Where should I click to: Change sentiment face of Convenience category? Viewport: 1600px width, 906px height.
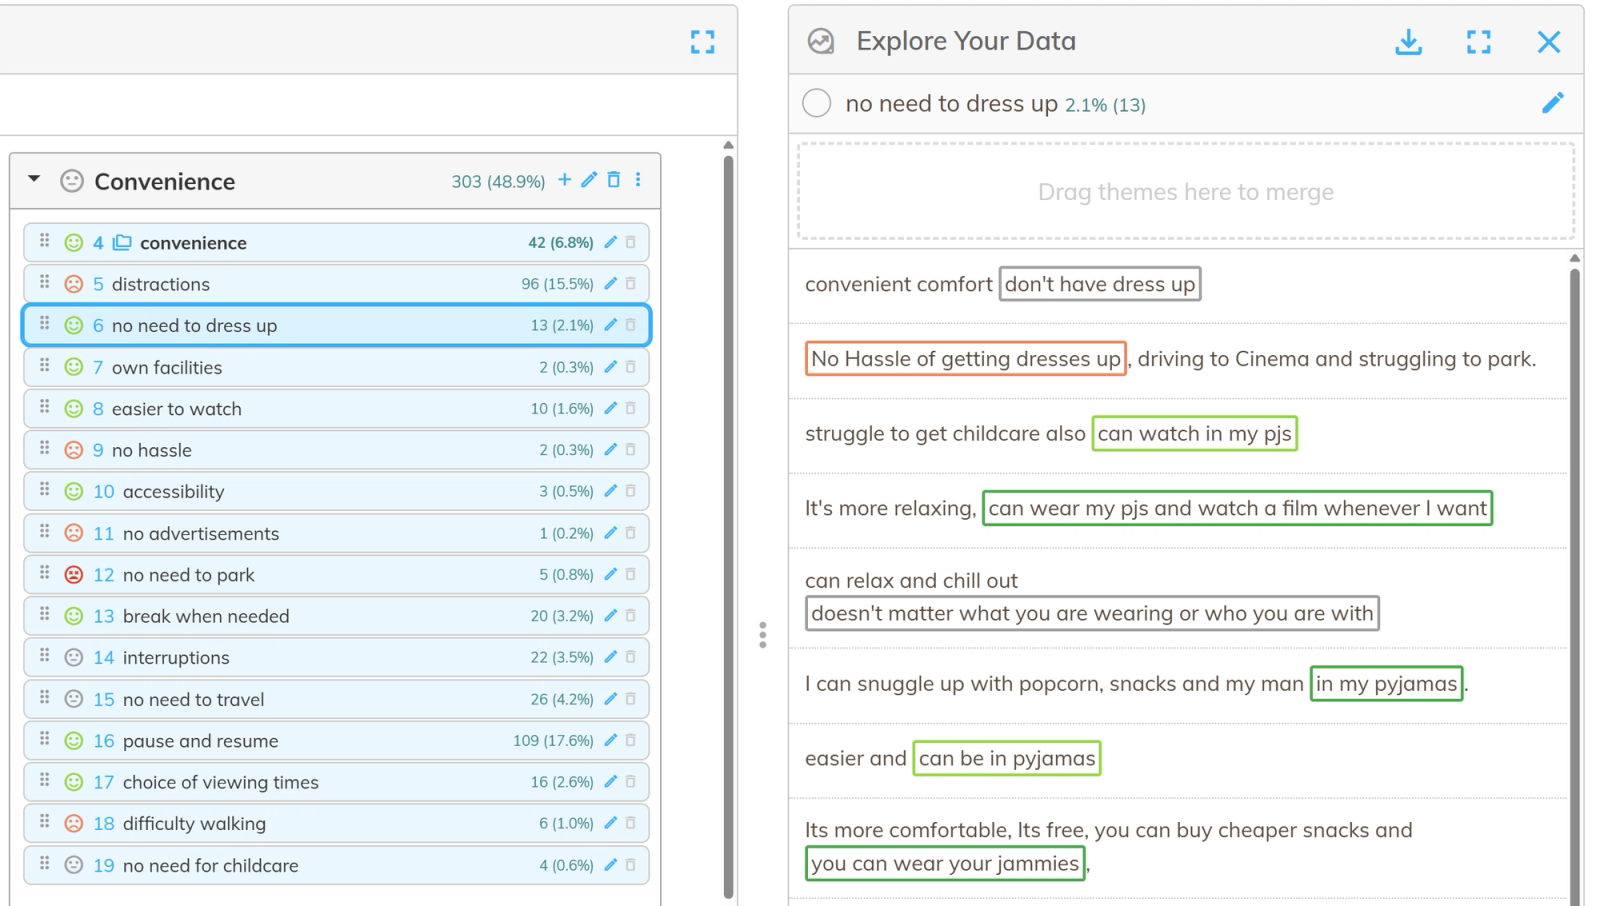coord(71,181)
